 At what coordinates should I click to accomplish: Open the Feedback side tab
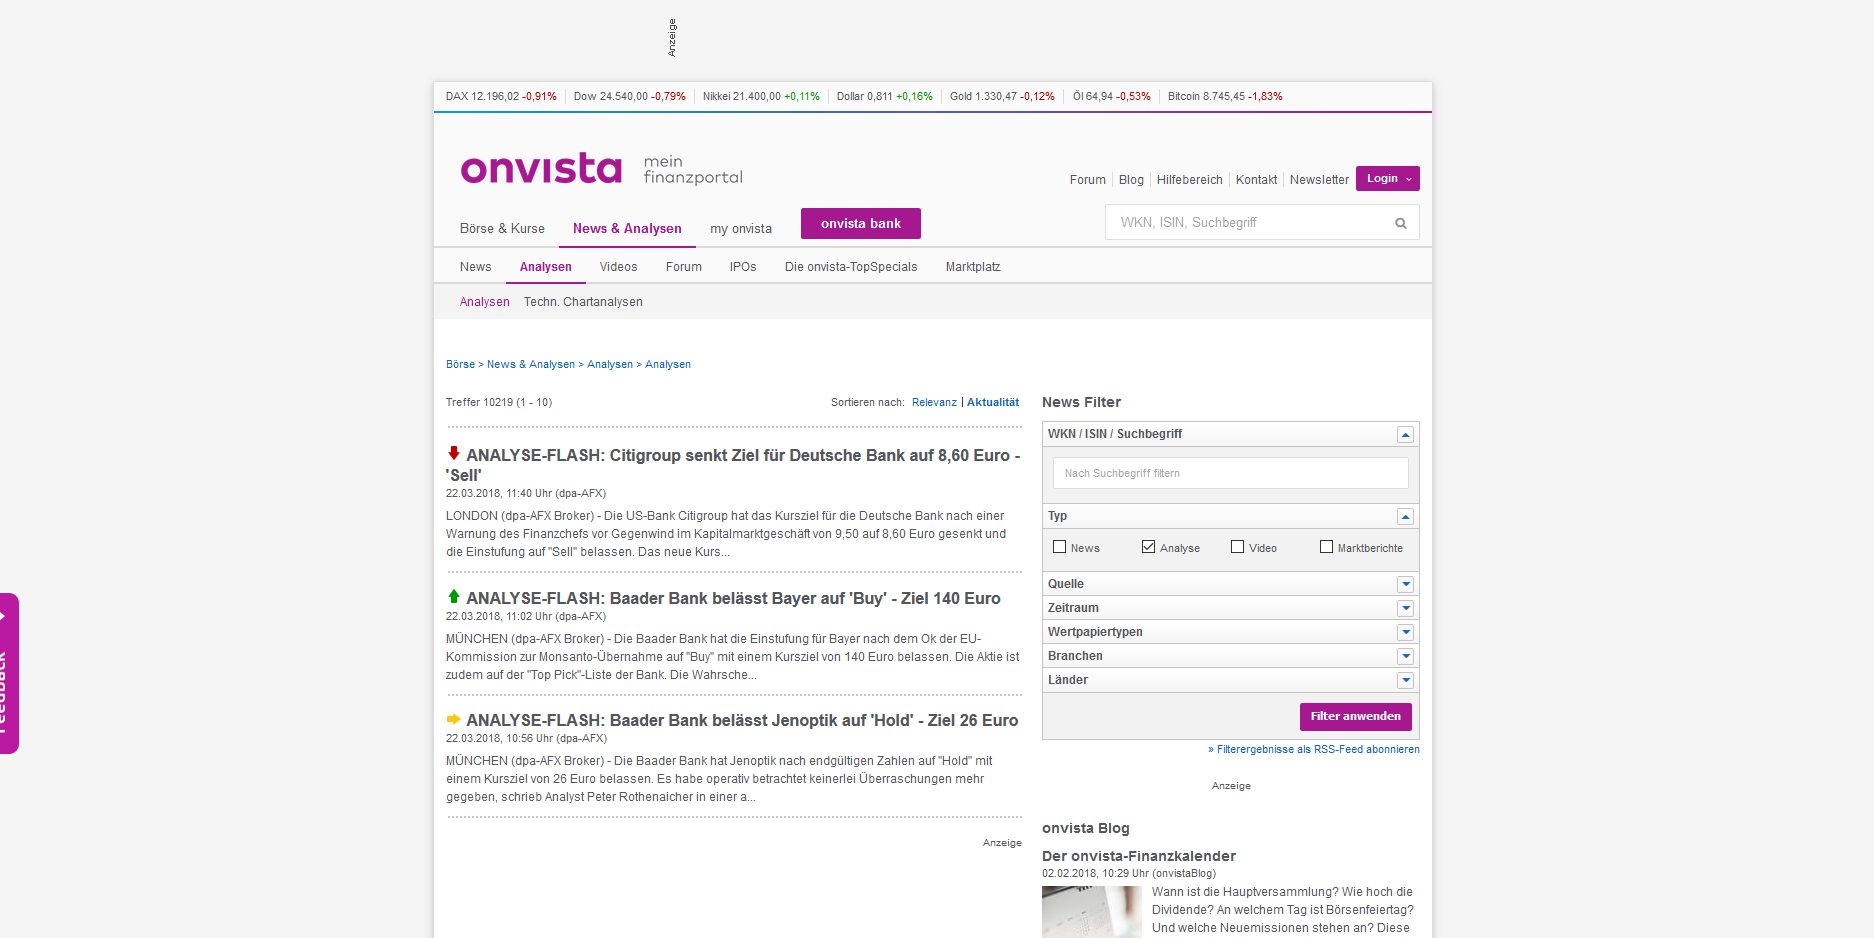8,673
